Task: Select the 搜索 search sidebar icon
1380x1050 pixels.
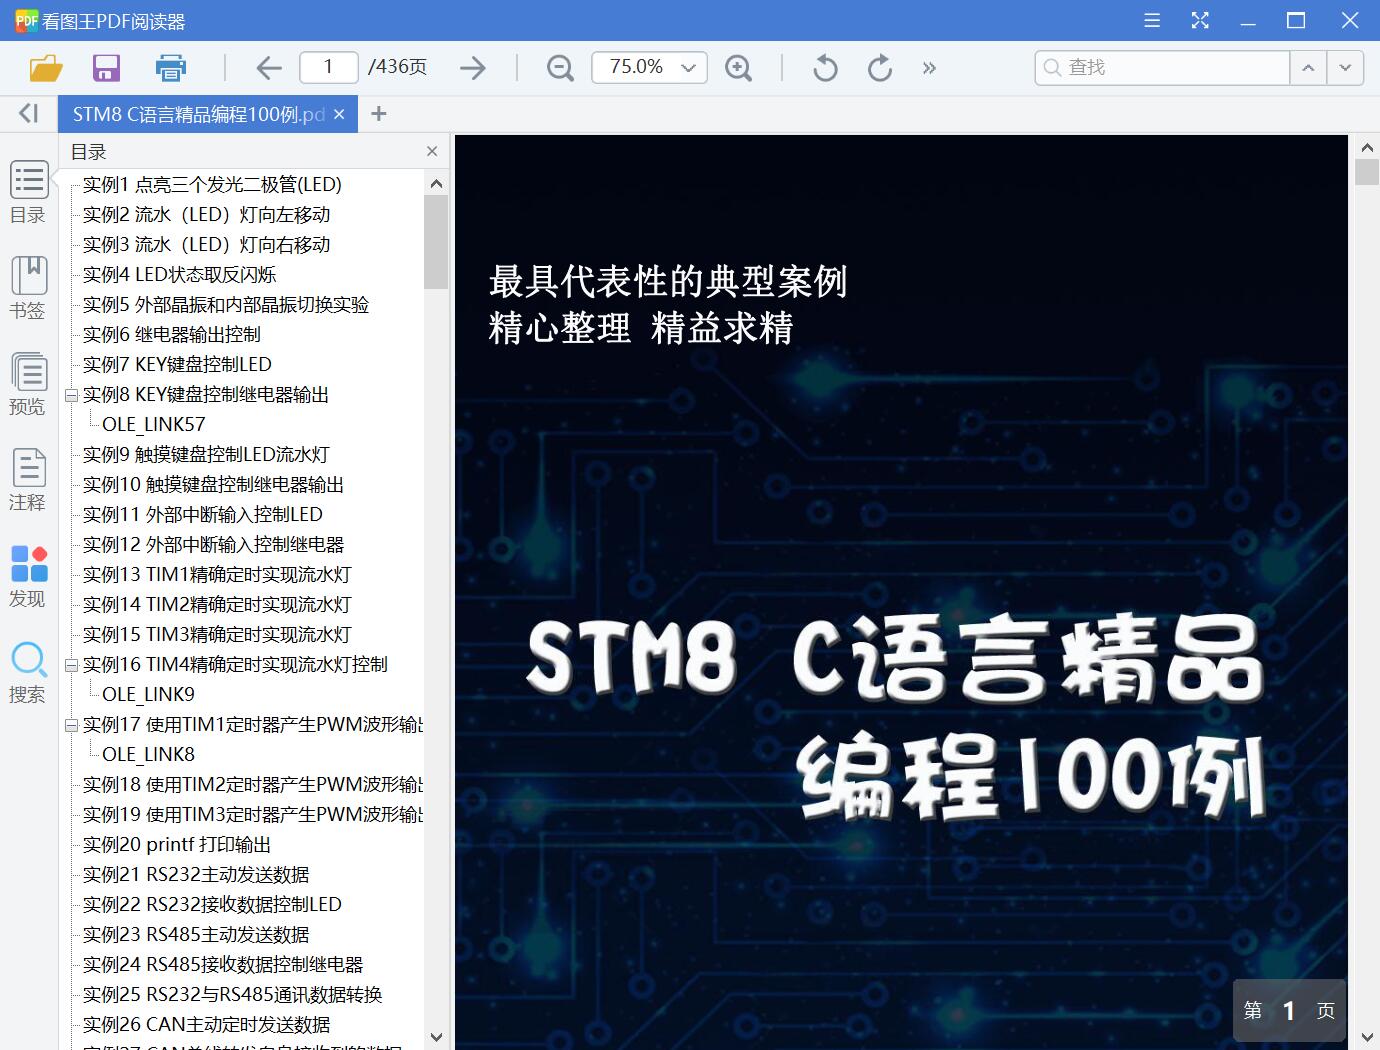Action: click(x=28, y=672)
